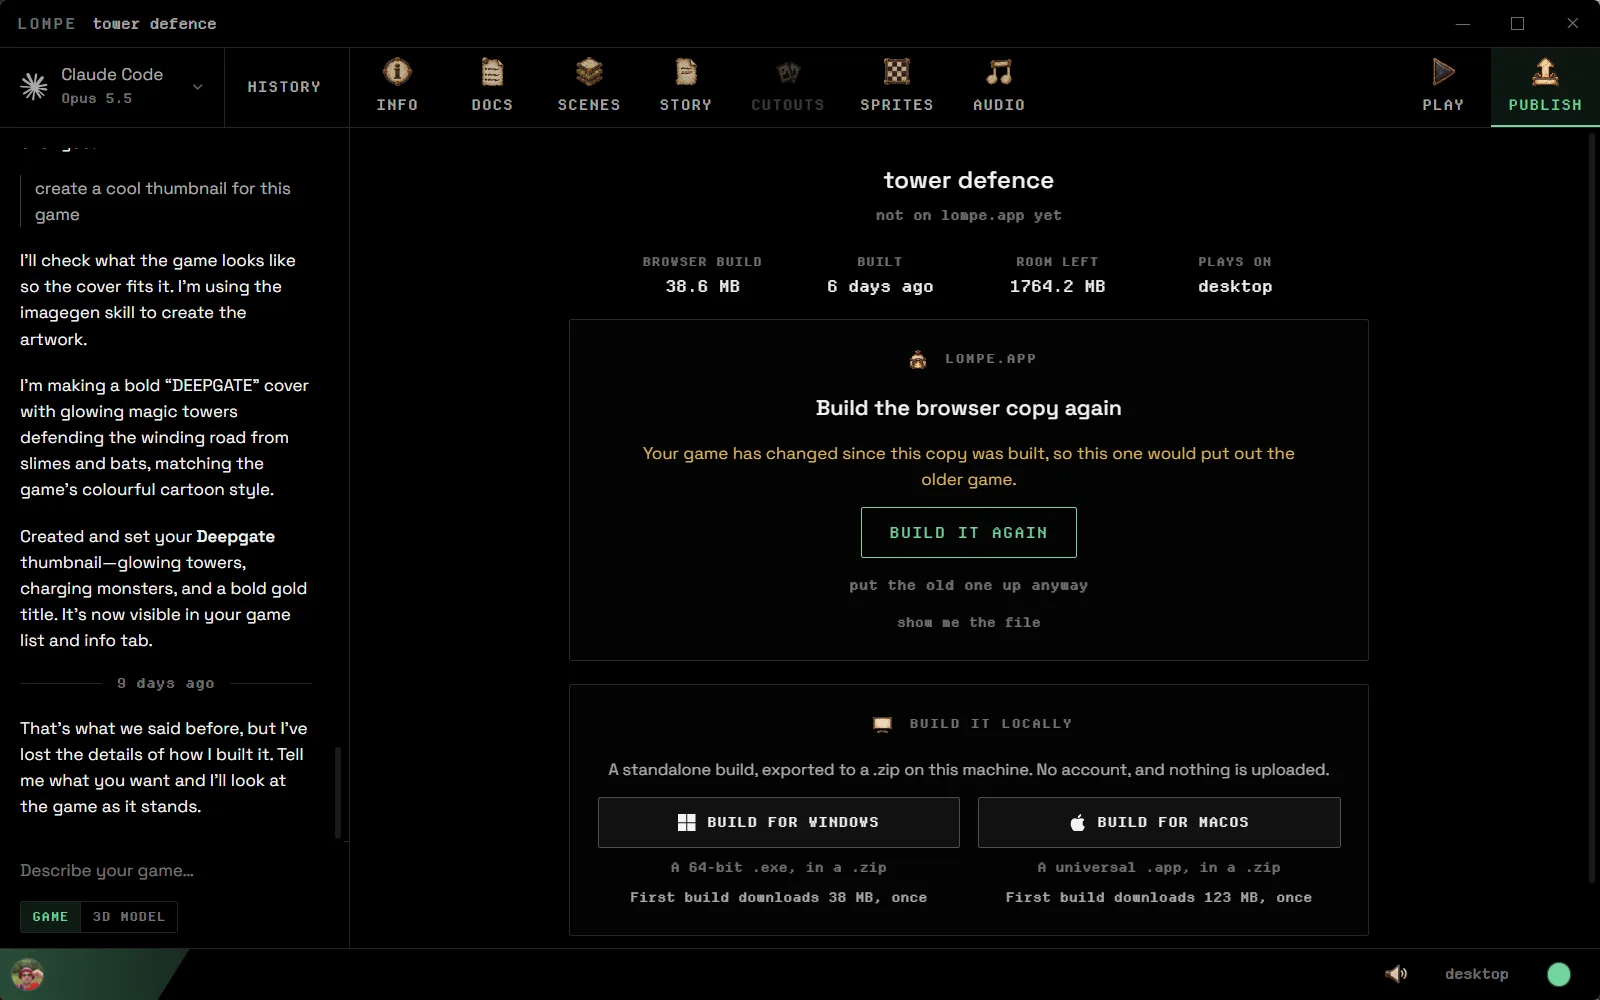Click the user avatar in bottom corner
The image size is (1600, 1000).
(x=27, y=974)
